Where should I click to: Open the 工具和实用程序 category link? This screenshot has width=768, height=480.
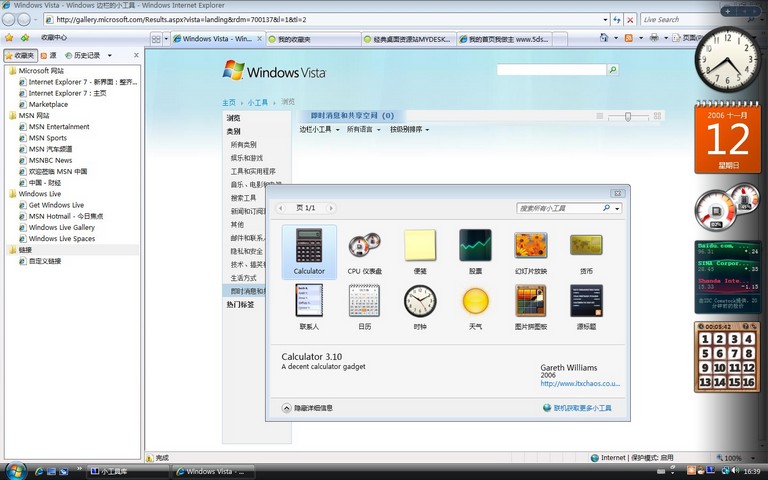[253, 171]
